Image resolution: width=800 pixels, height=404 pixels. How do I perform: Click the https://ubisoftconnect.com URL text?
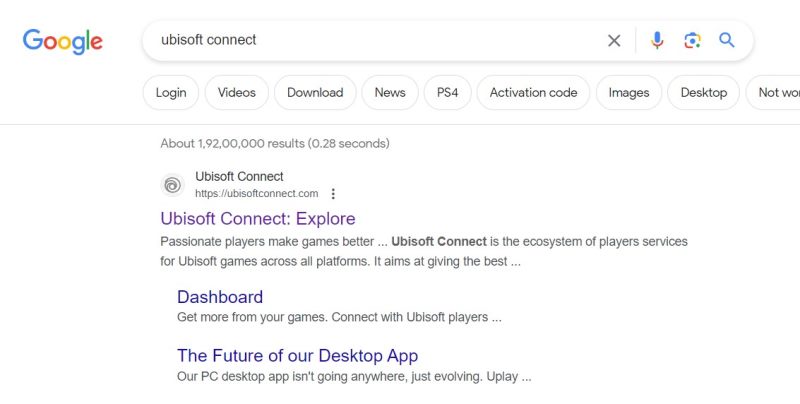257,194
